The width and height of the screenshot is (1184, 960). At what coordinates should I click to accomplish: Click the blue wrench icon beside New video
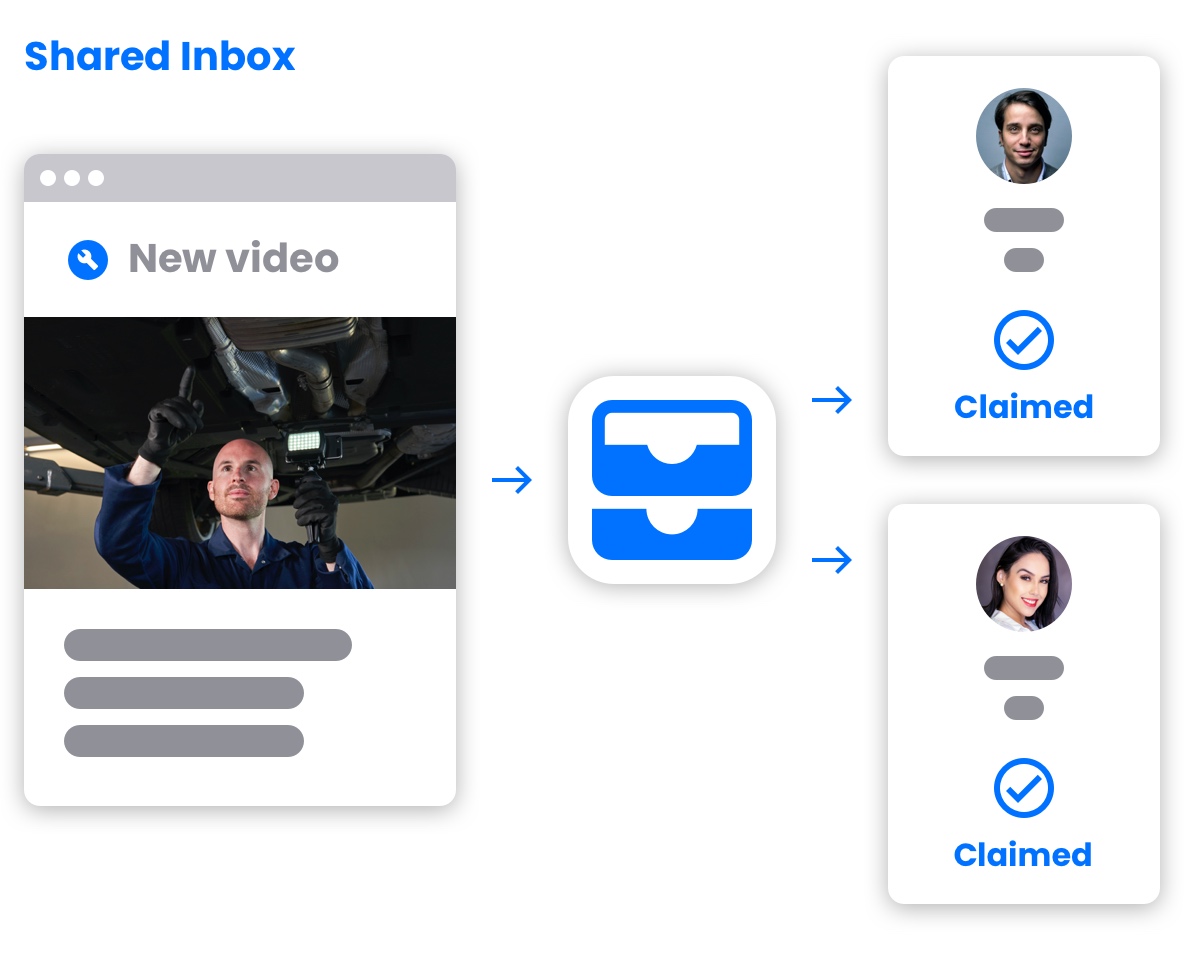[x=88, y=260]
